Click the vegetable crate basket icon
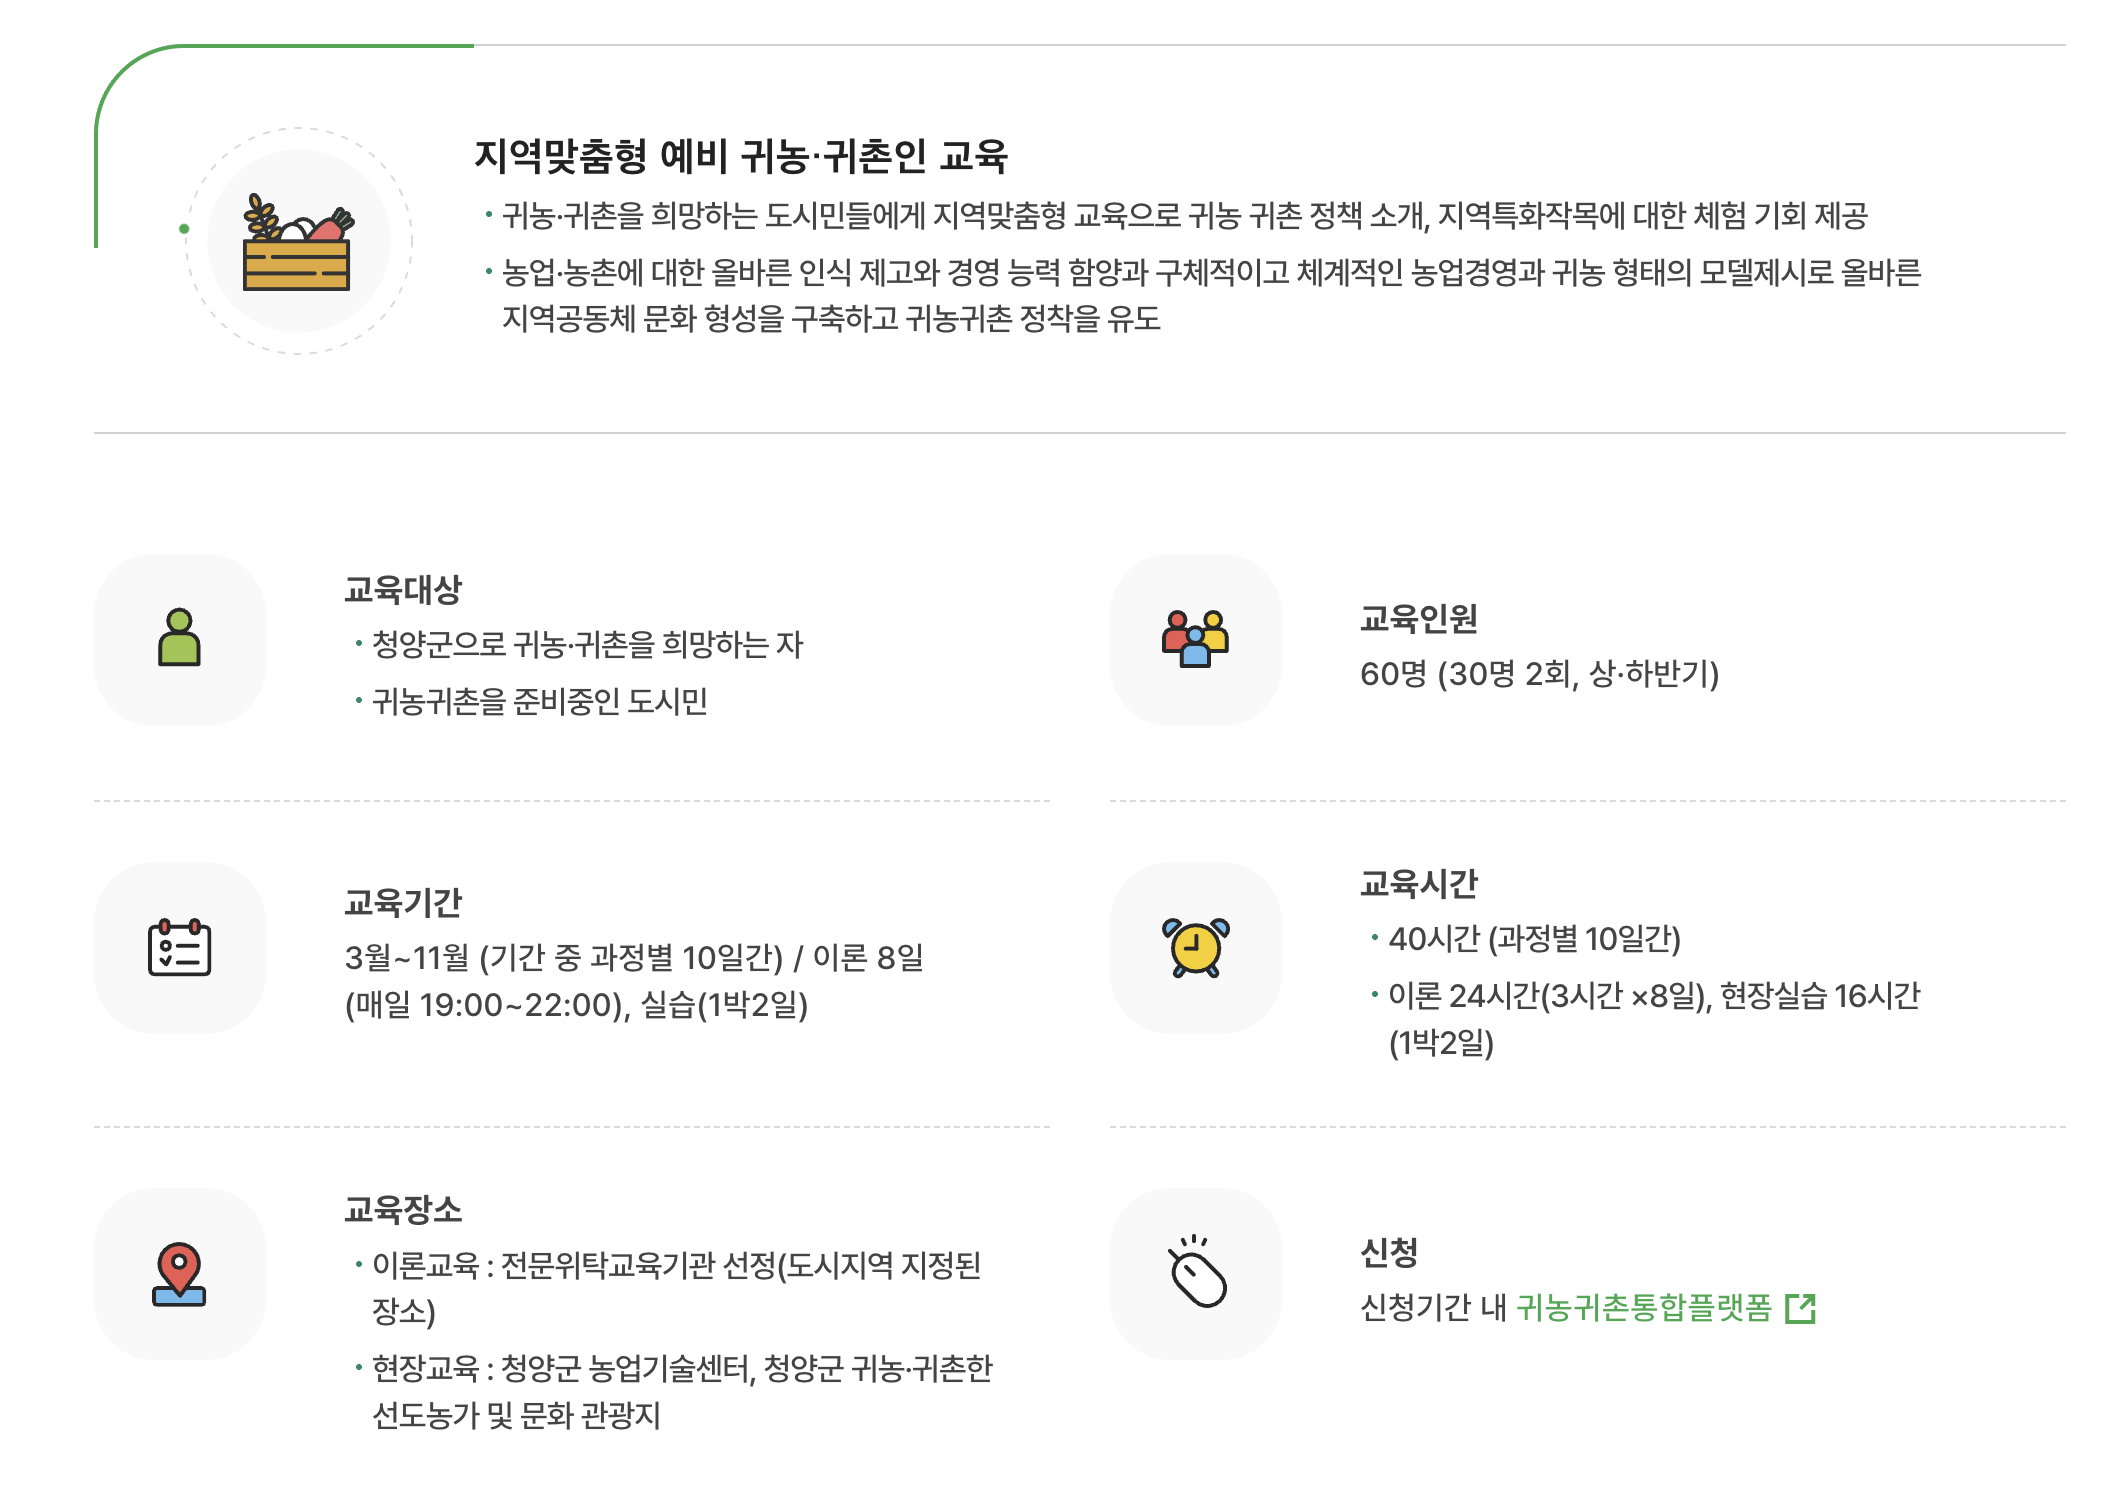This screenshot has height=1488, width=2102. [x=298, y=243]
